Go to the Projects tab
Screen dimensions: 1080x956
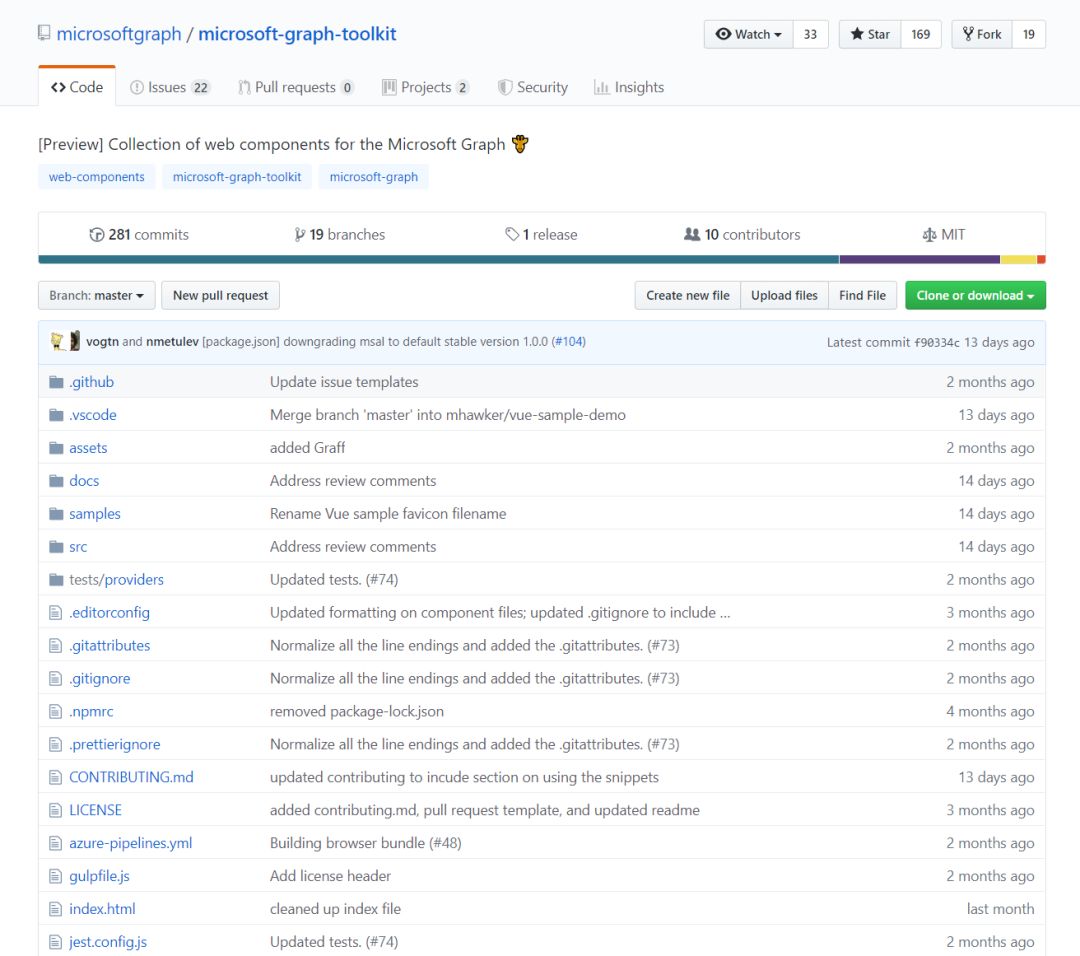(426, 87)
